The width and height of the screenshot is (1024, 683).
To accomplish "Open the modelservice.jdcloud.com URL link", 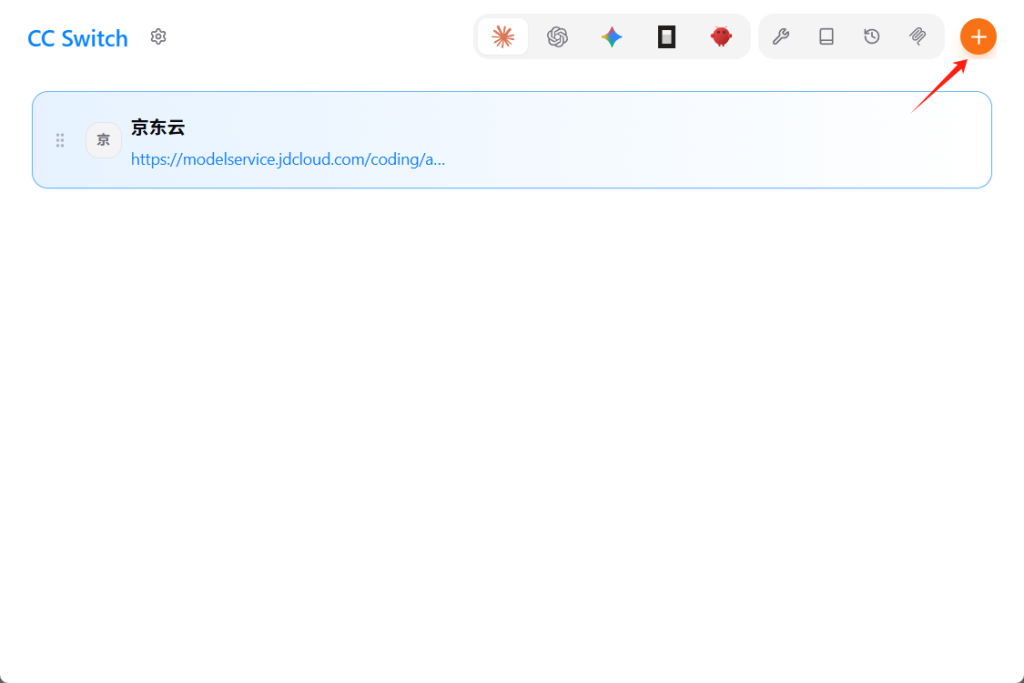I will 288,159.
